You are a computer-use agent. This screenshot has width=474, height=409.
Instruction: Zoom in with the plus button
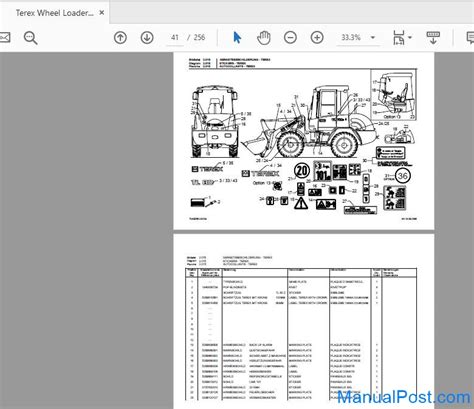pos(317,38)
